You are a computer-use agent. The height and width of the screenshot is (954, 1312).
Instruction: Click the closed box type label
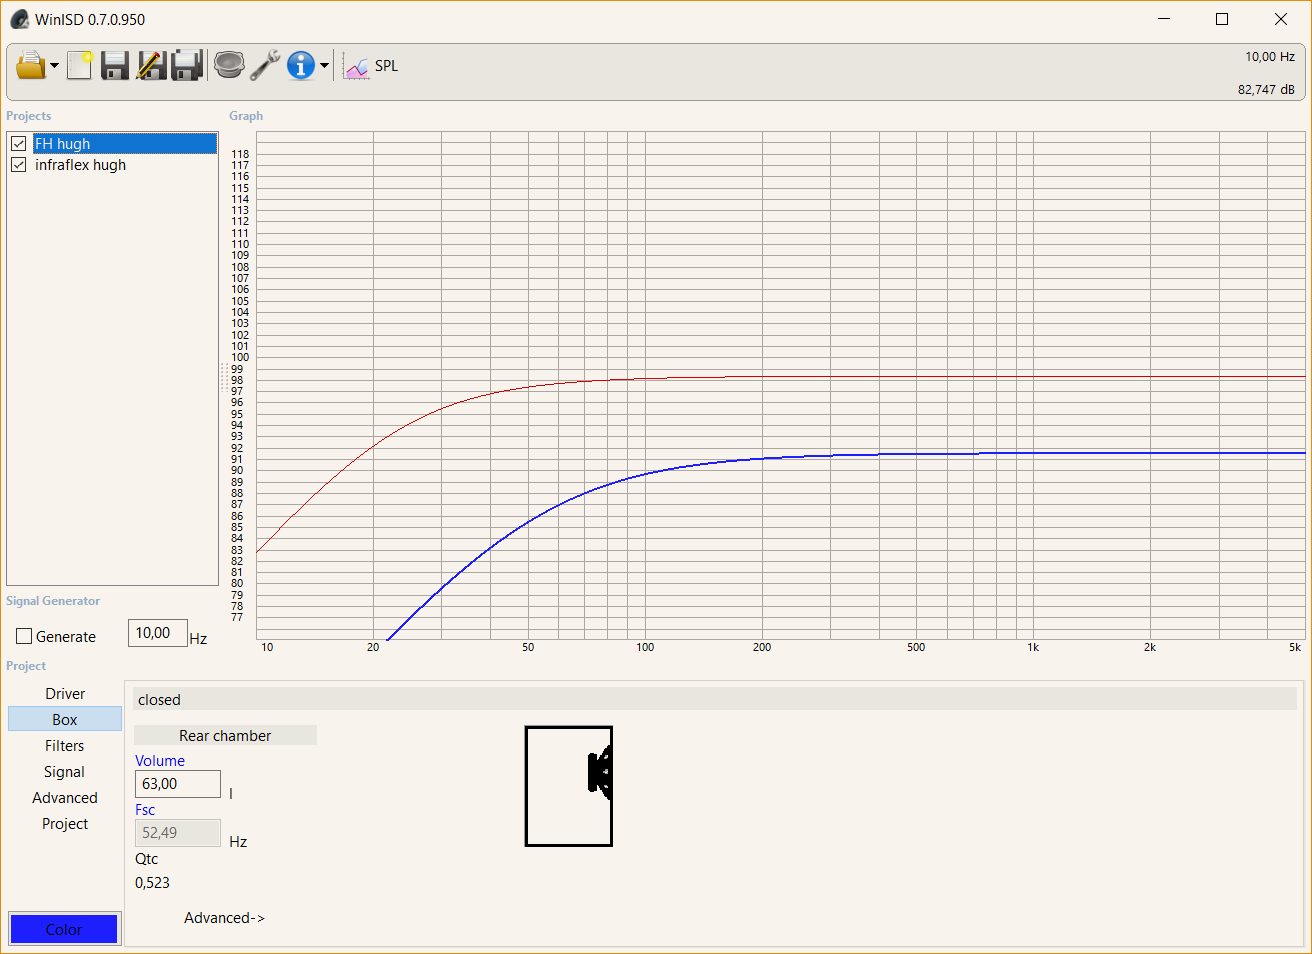pos(160,700)
